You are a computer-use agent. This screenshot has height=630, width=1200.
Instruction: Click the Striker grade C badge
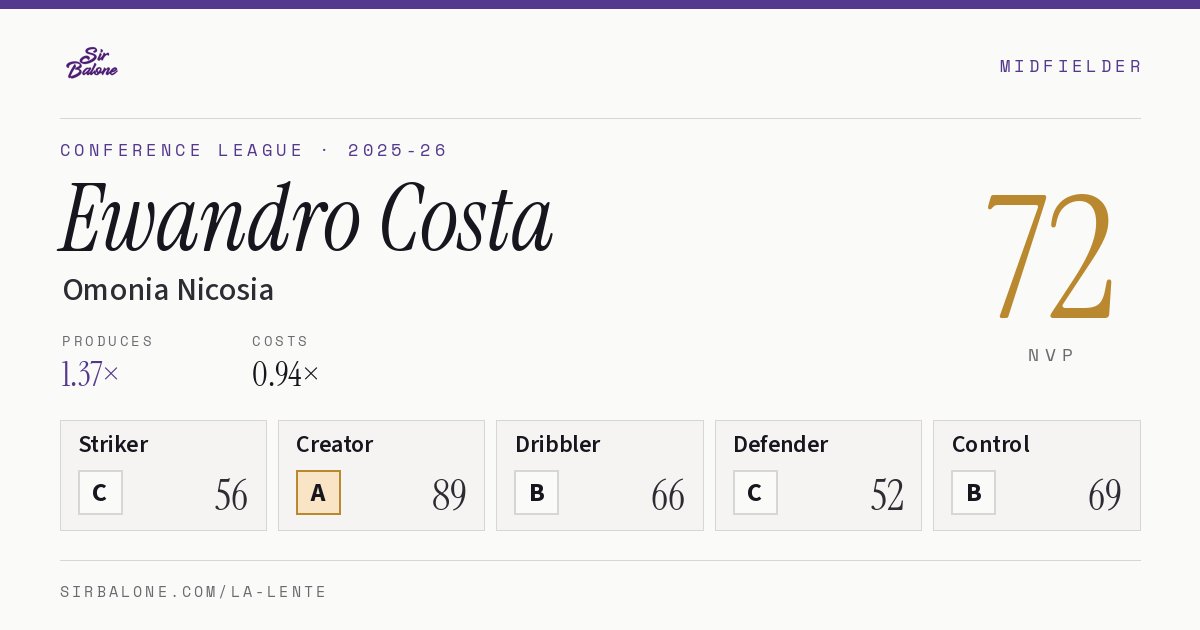[100, 493]
